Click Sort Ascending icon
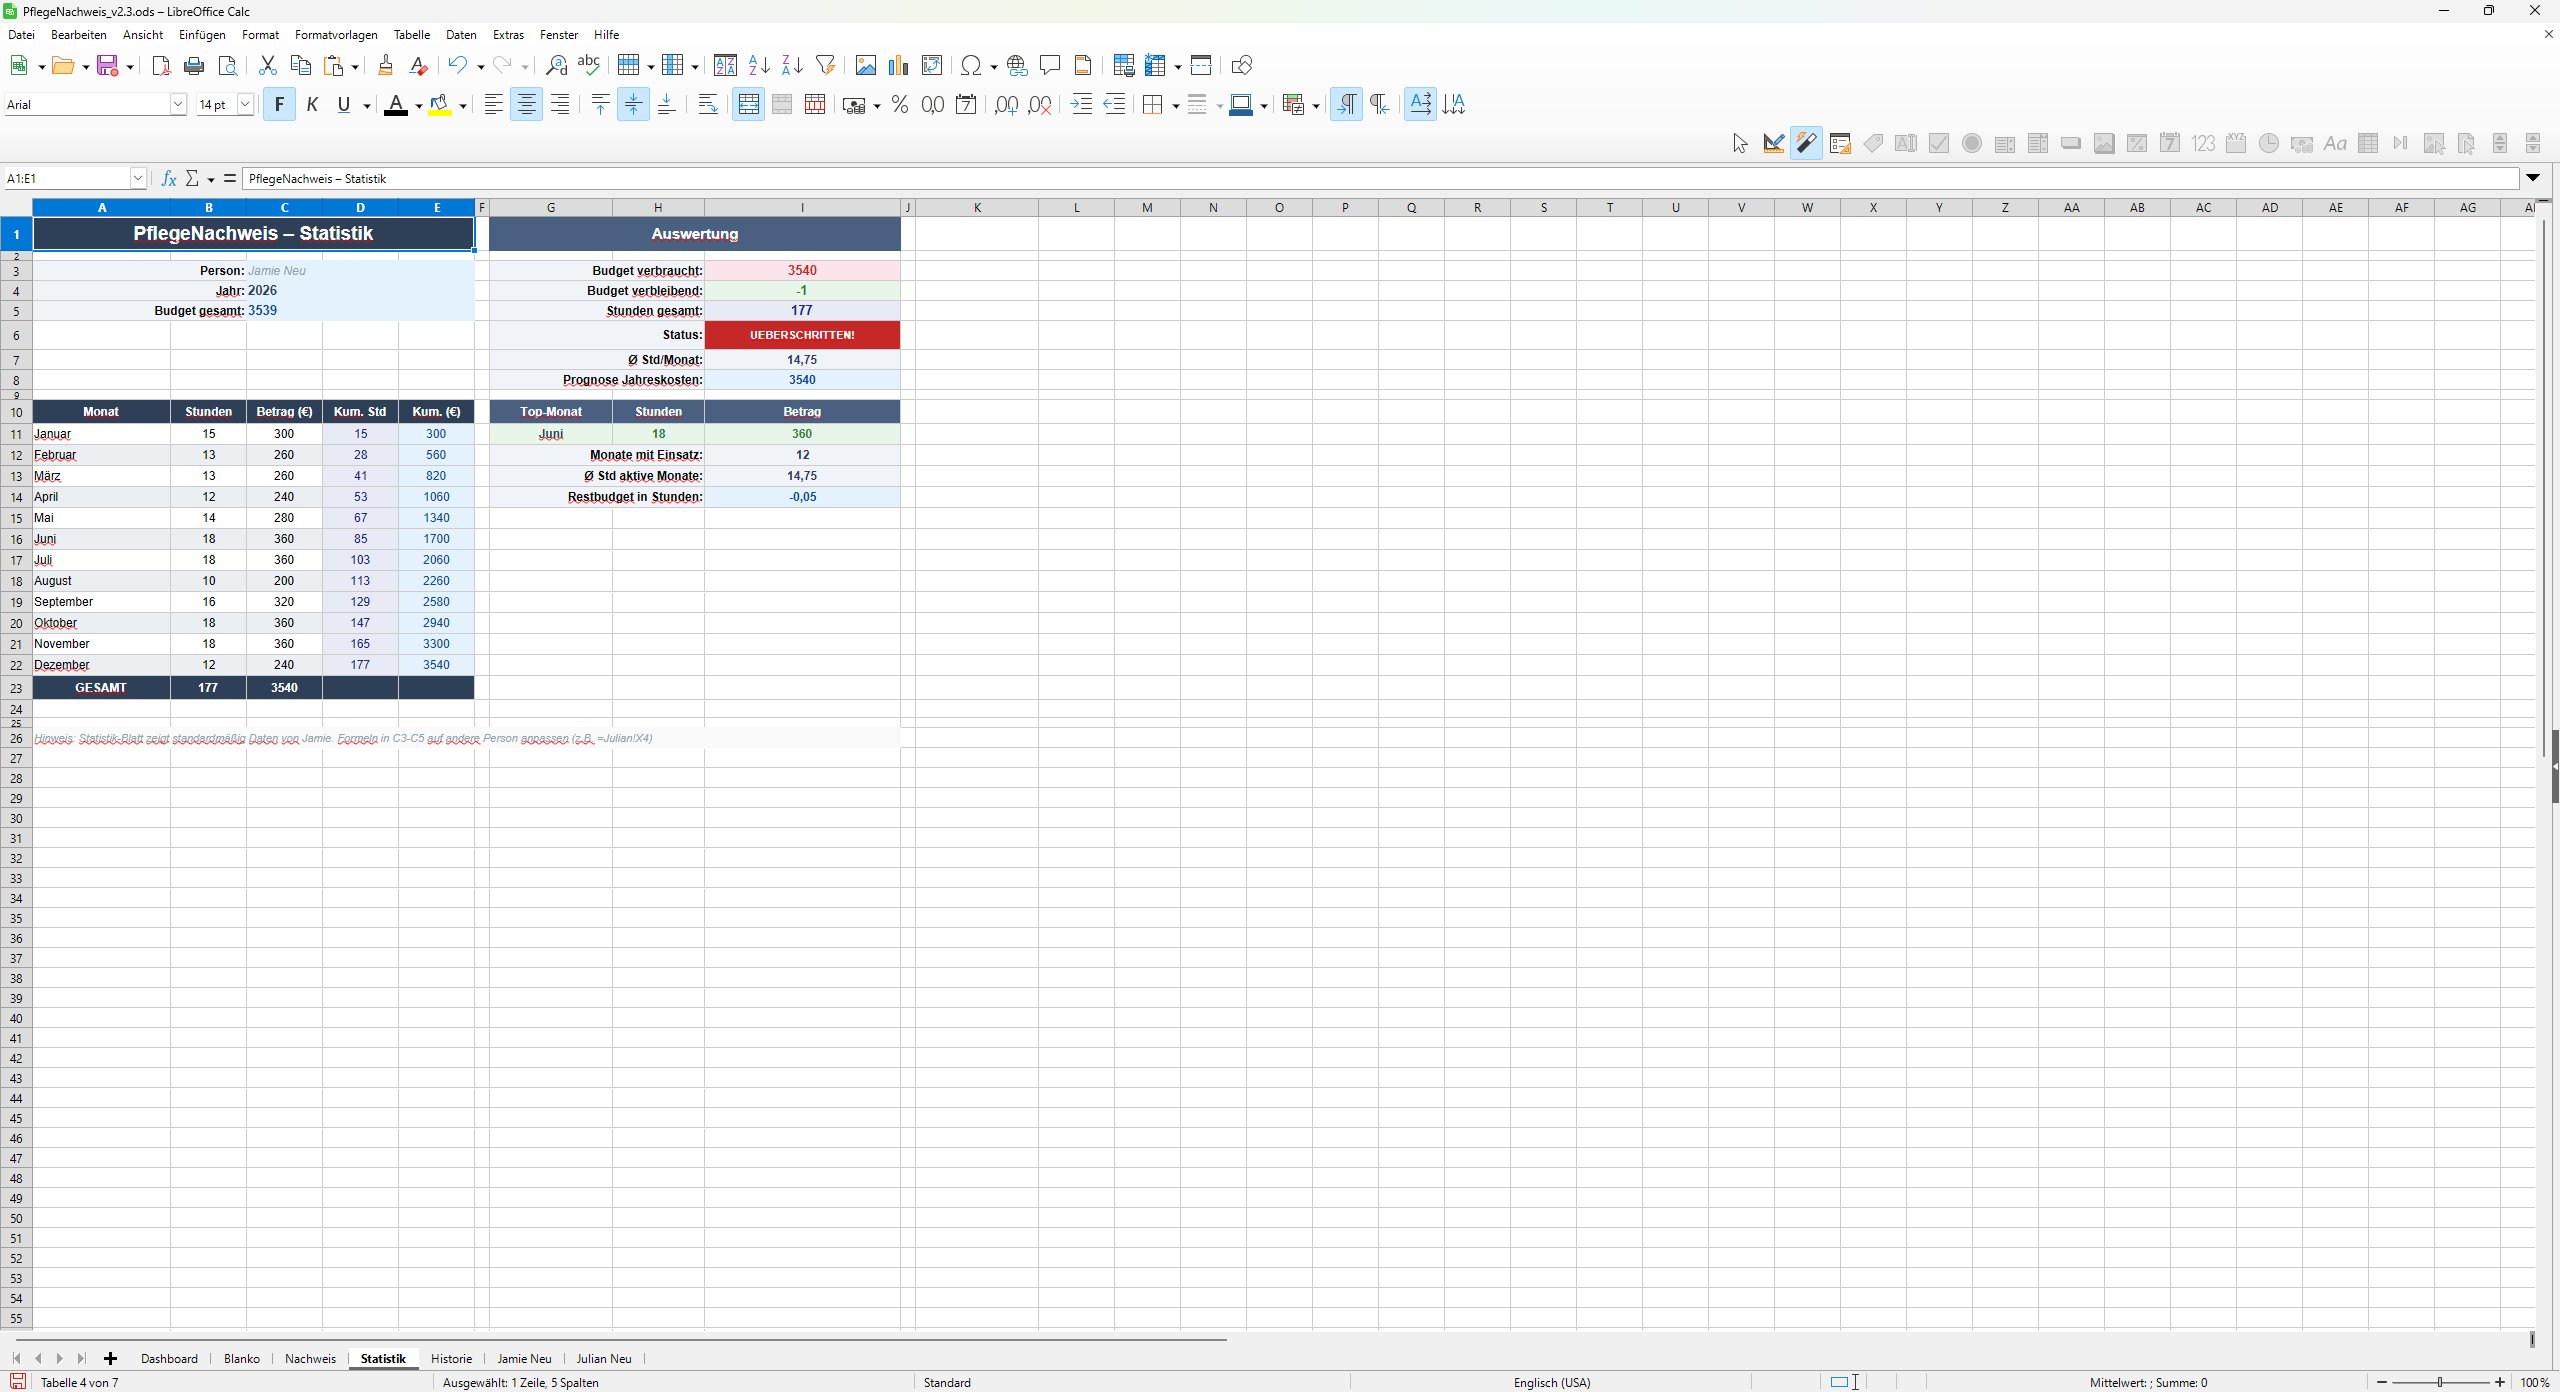 (759, 66)
